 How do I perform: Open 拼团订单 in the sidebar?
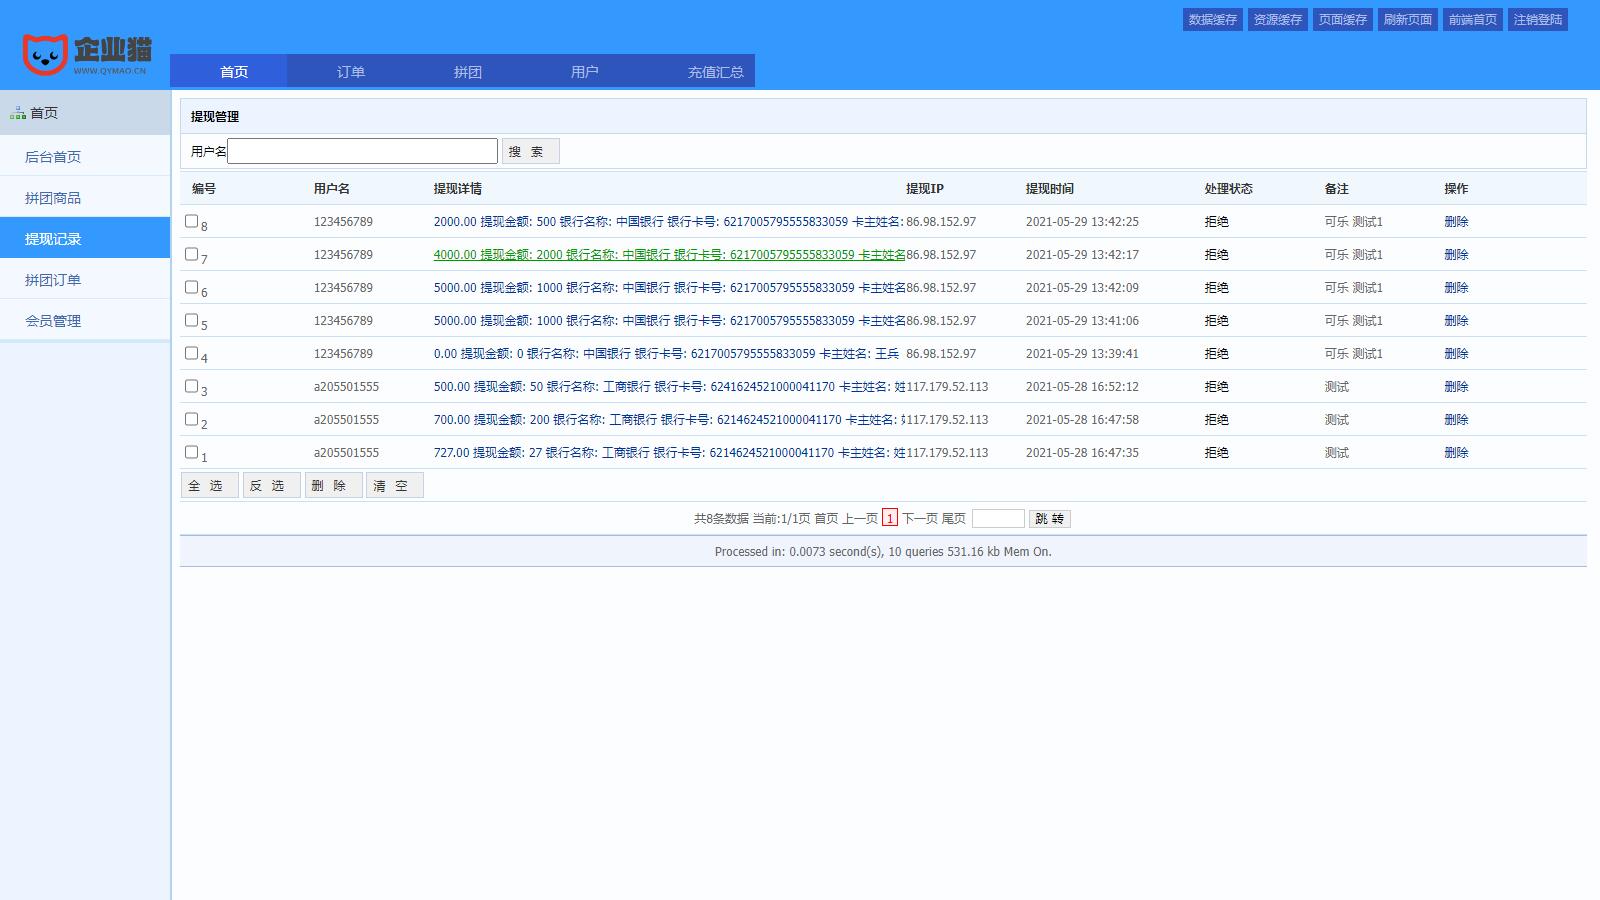(53, 280)
